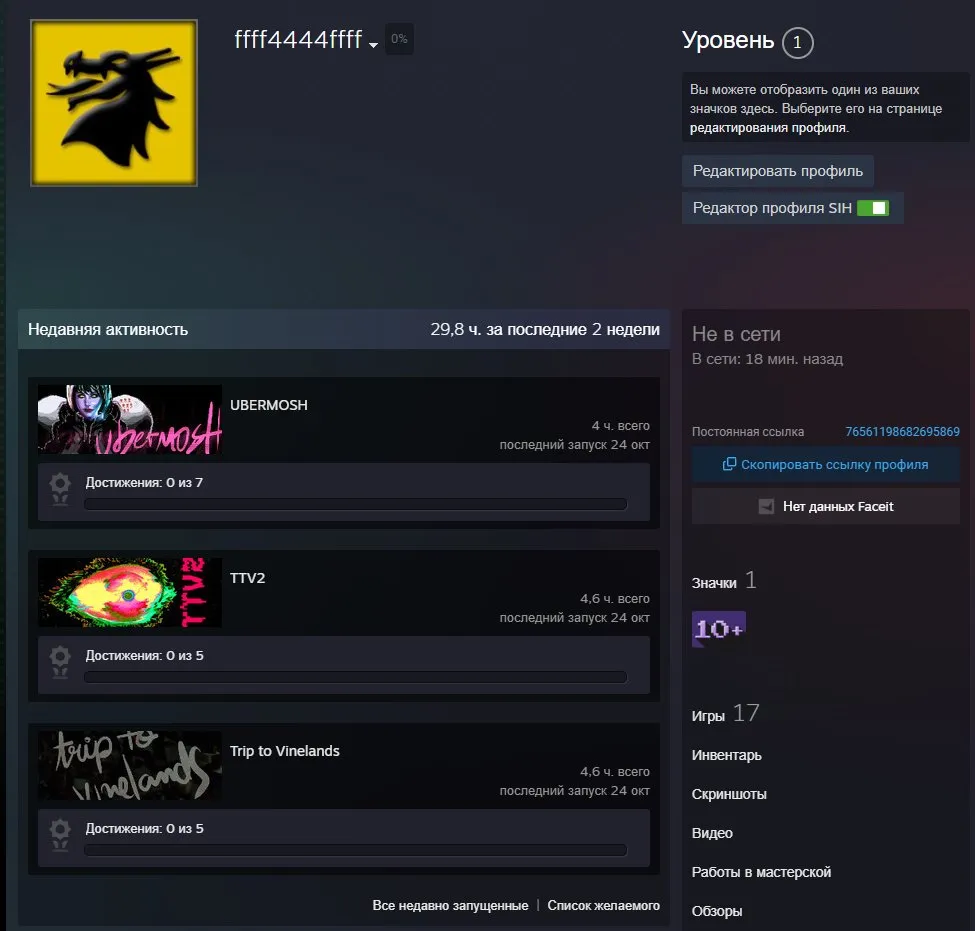
Task: Click the Faceit logo icon
Action: coord(766,506)
